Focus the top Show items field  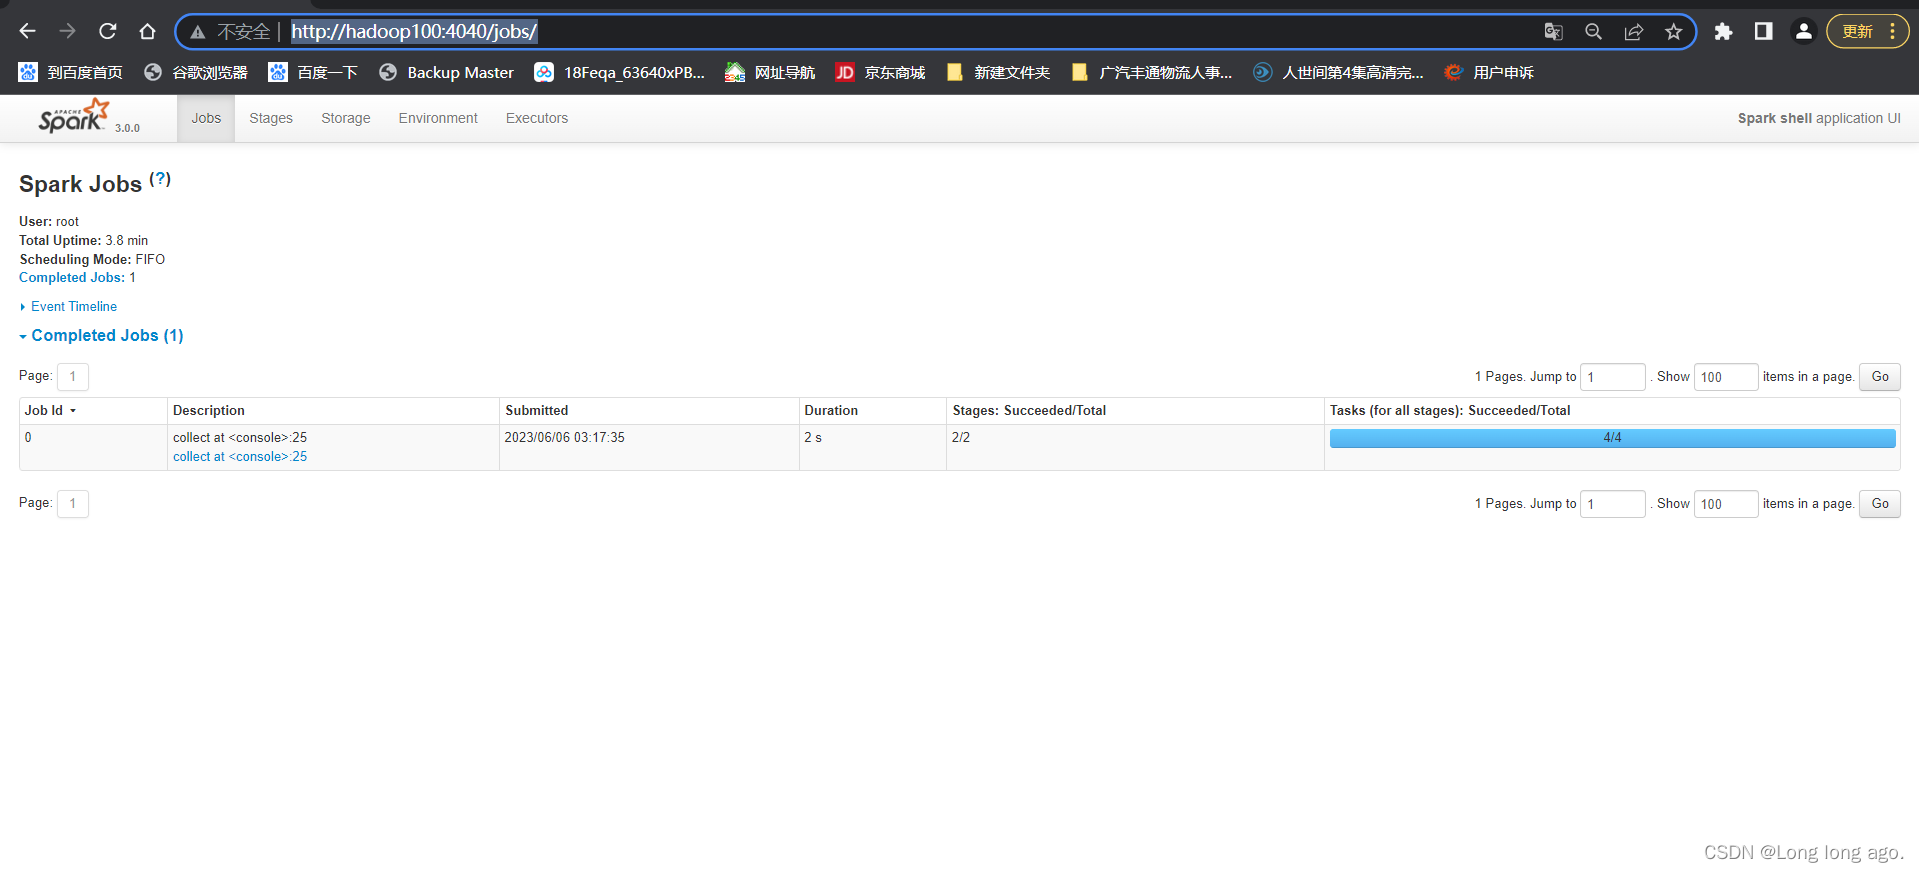[1726, 377]
